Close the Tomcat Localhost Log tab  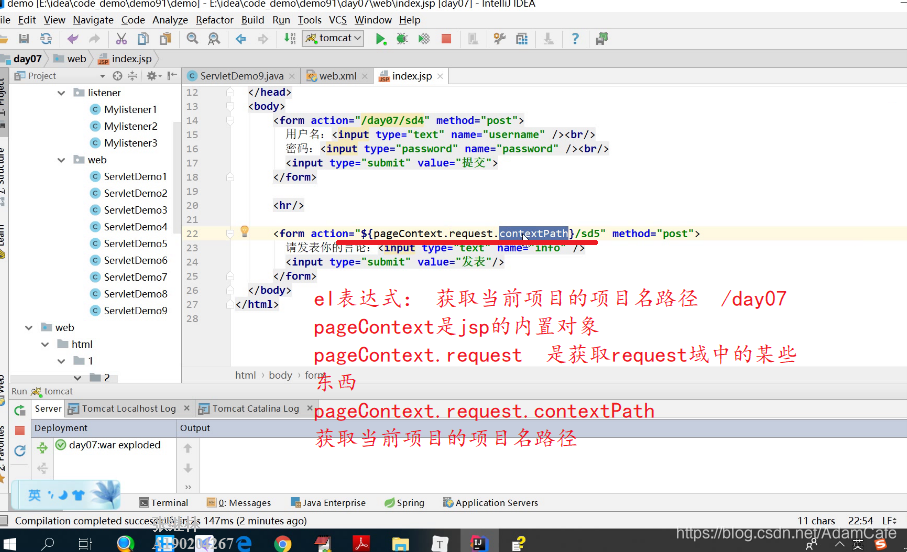point(186,409)
